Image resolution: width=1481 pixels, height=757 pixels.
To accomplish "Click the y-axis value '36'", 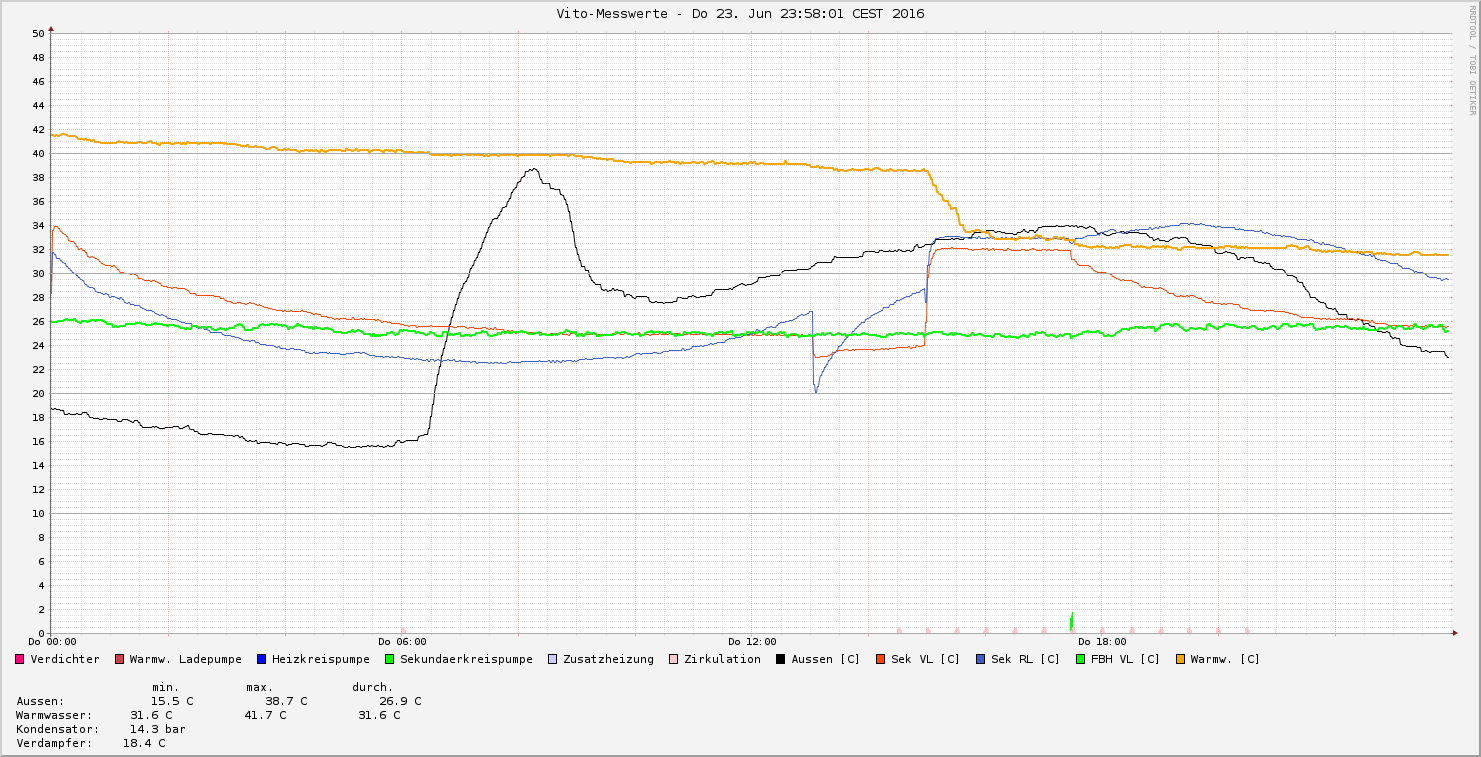I will [38, 202].
